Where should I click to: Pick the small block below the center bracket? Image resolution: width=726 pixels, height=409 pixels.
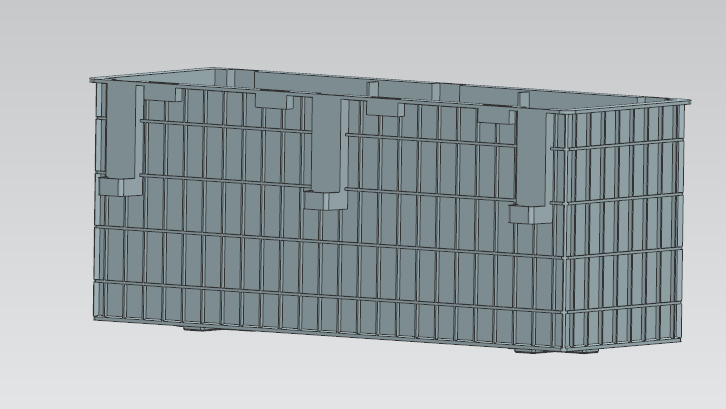point(326,201)
